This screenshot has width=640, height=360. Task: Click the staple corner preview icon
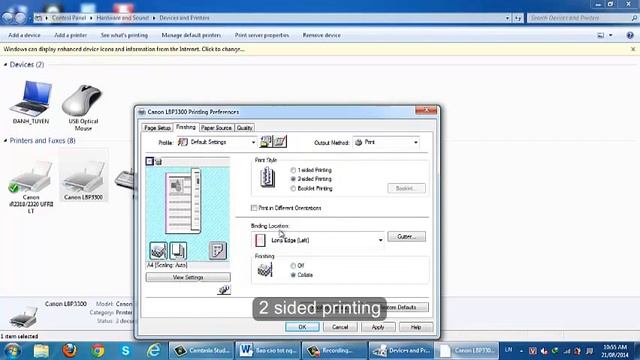pos(218,250)
